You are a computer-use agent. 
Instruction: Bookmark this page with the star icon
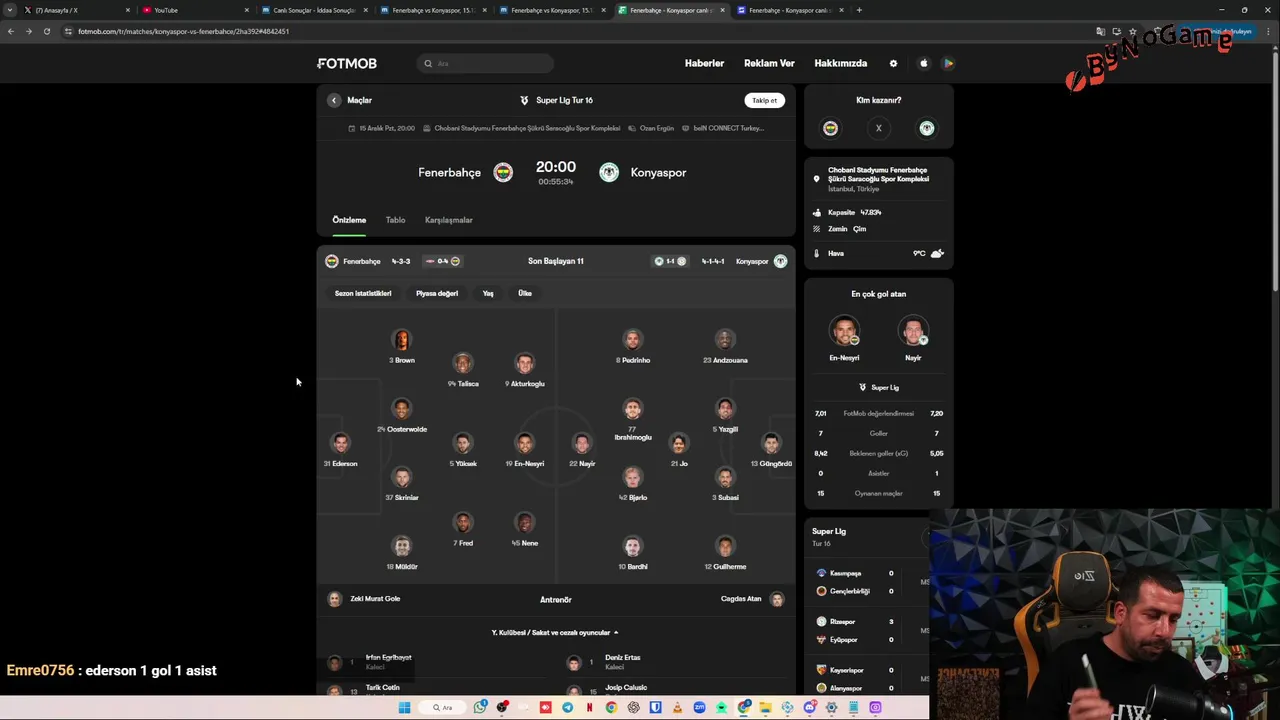[1133, 31]
